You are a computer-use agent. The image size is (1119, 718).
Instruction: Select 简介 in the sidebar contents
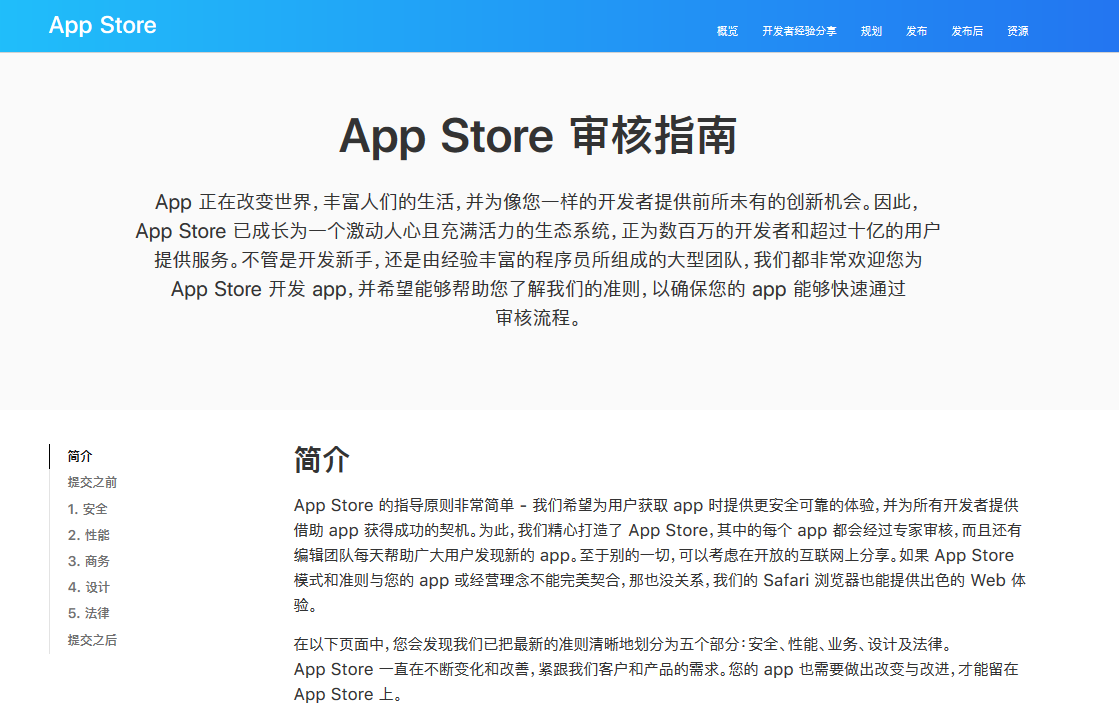click(x=80, y=457)
